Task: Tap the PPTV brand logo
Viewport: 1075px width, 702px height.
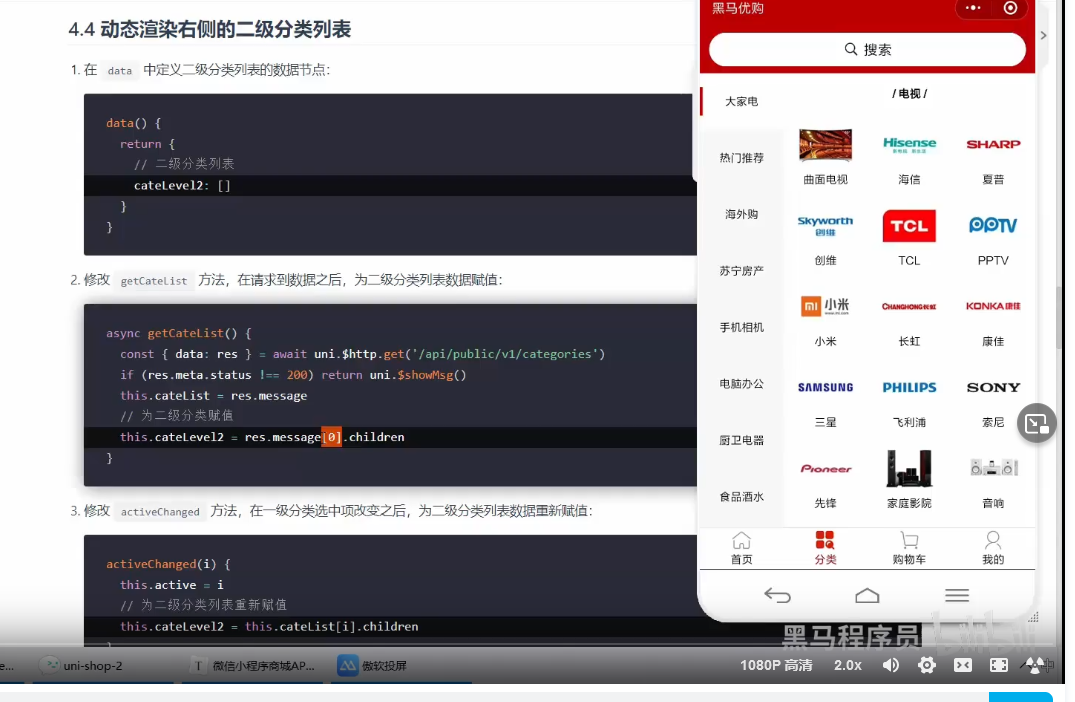Action: click(x=993, y=225)
